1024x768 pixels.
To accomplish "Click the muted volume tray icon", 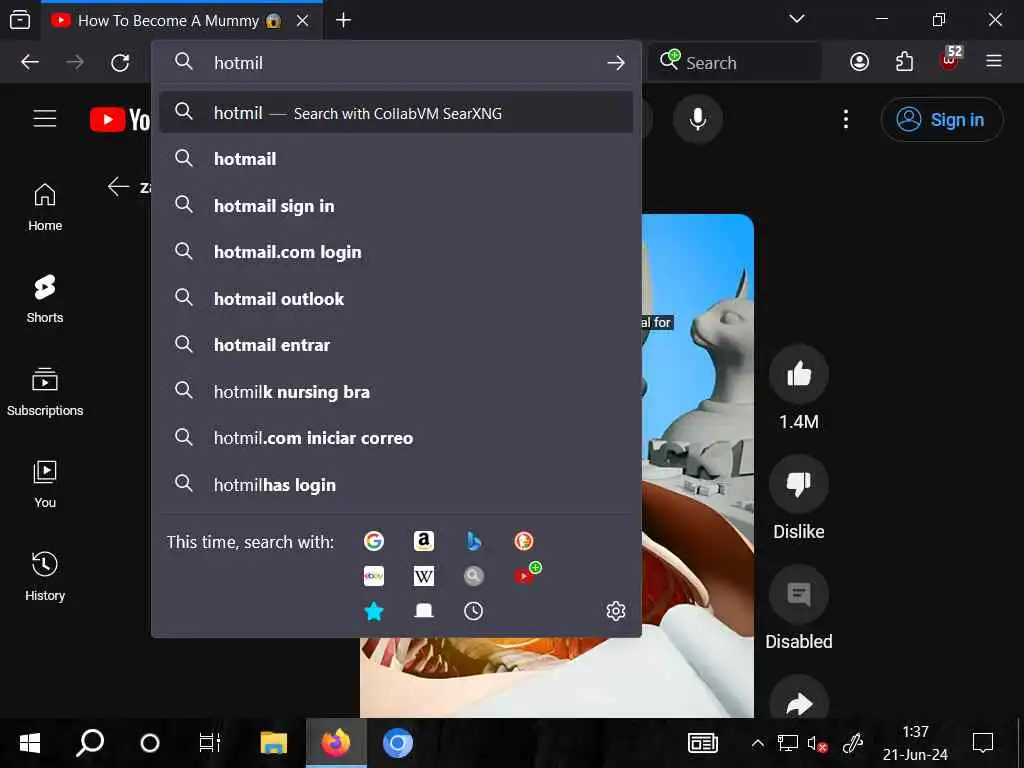I will (817, 743).
